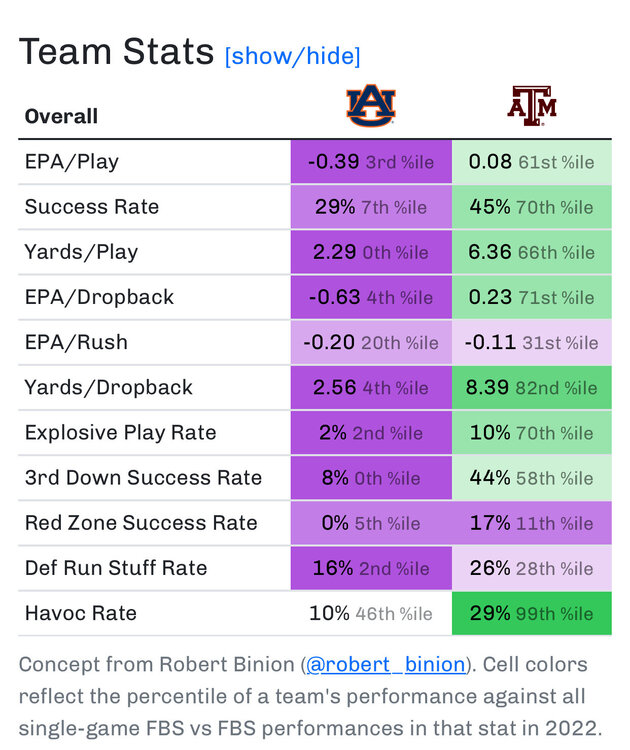The width and height of the screenshot is (630, 750).
Task: Toggle Team Stats with show/hide link
Action: 292,56
